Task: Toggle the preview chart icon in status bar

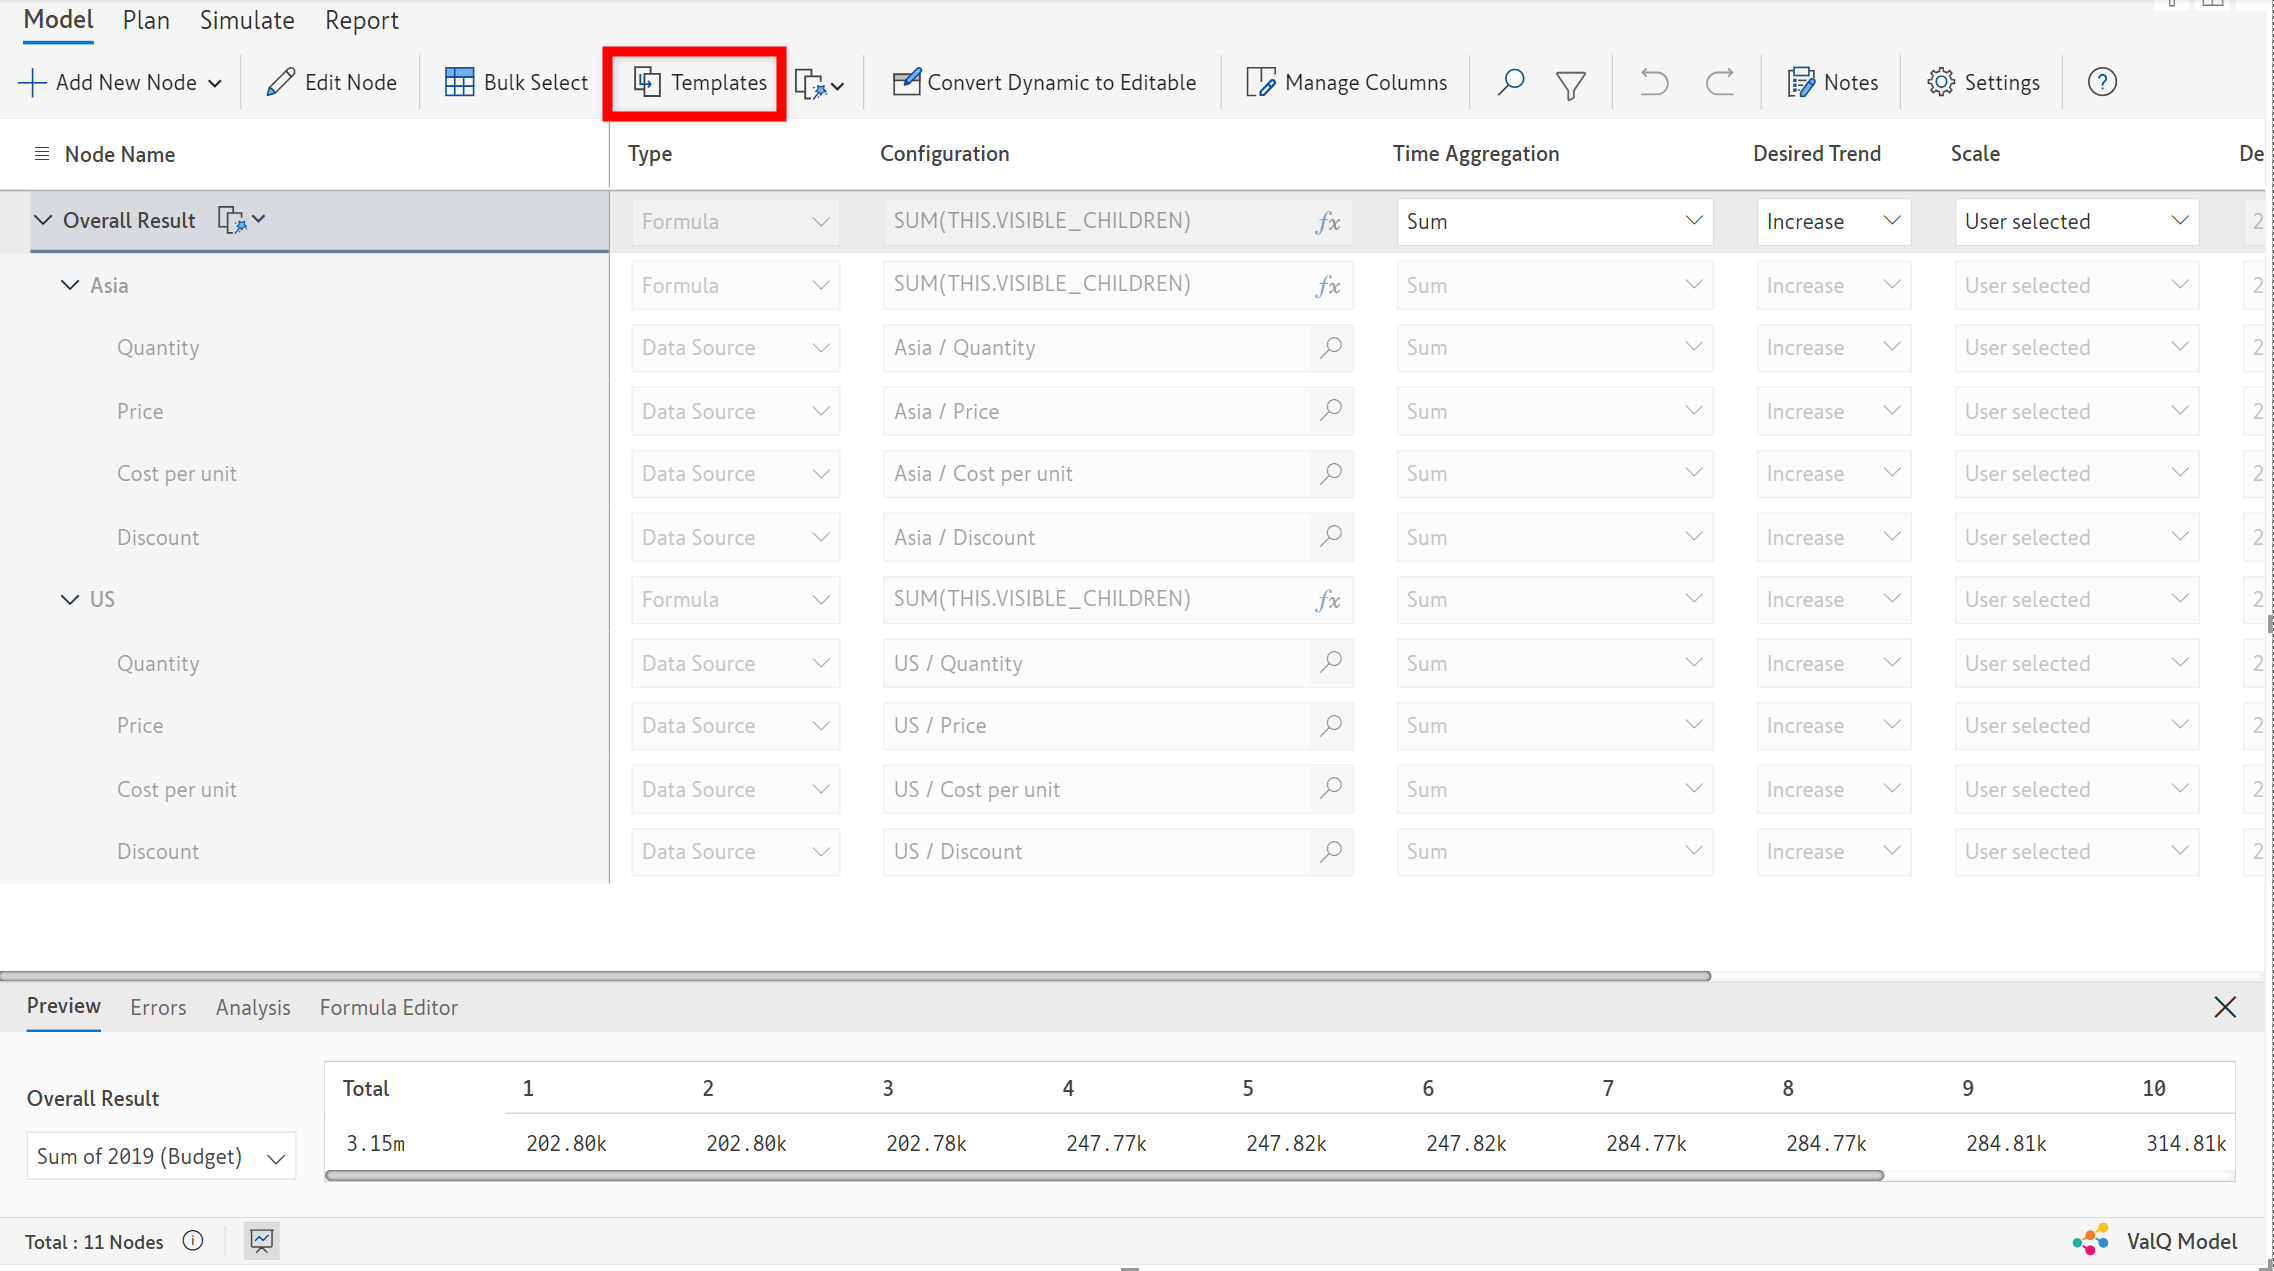Action: pyautogui.click(x=261, y=1241)
